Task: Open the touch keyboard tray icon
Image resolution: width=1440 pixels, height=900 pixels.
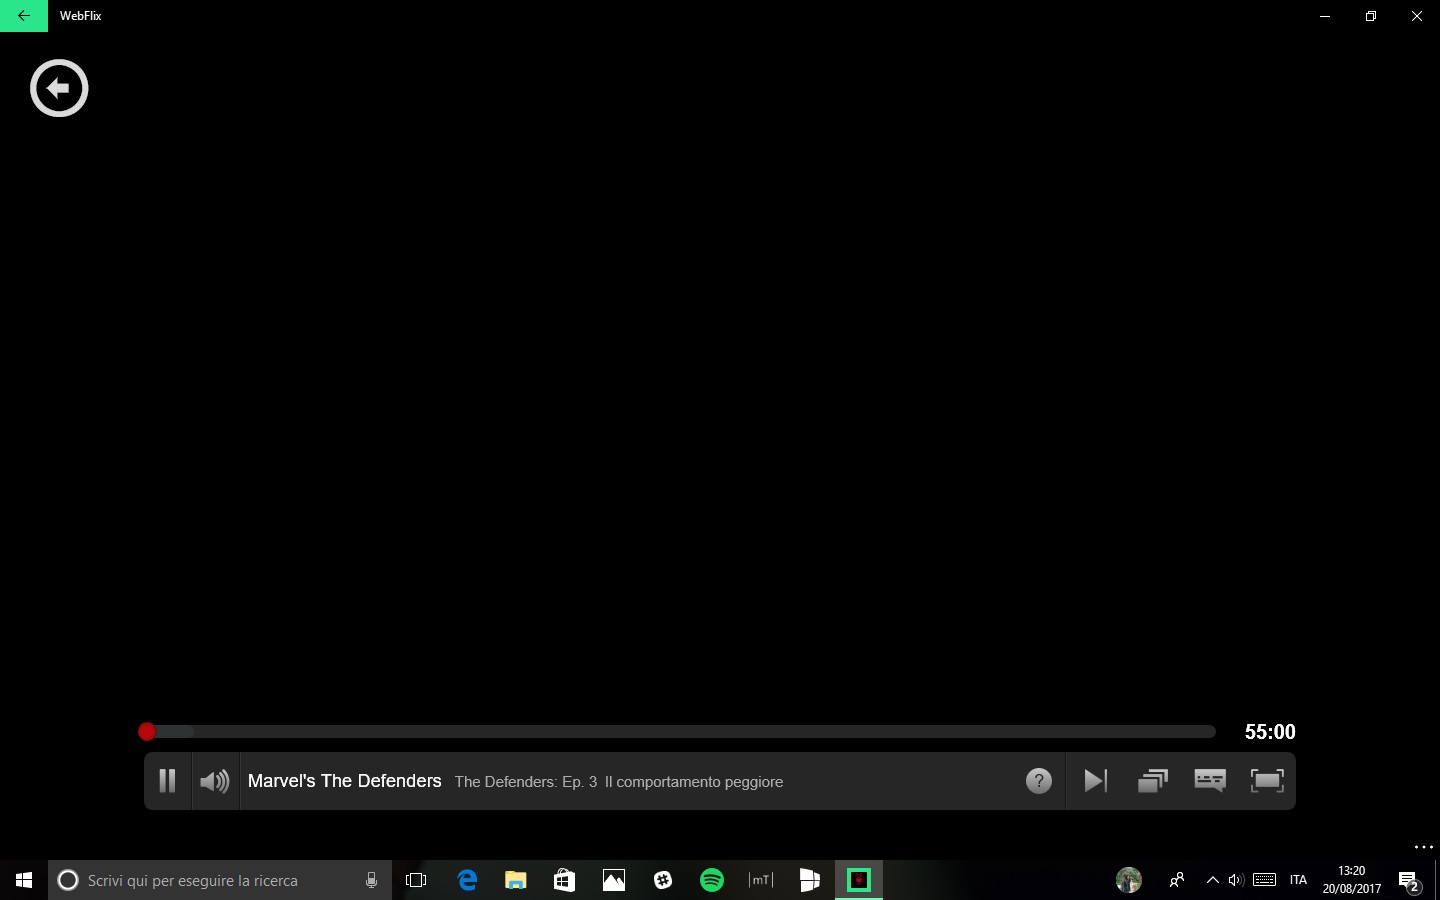Action: [x=1264, y=880]
